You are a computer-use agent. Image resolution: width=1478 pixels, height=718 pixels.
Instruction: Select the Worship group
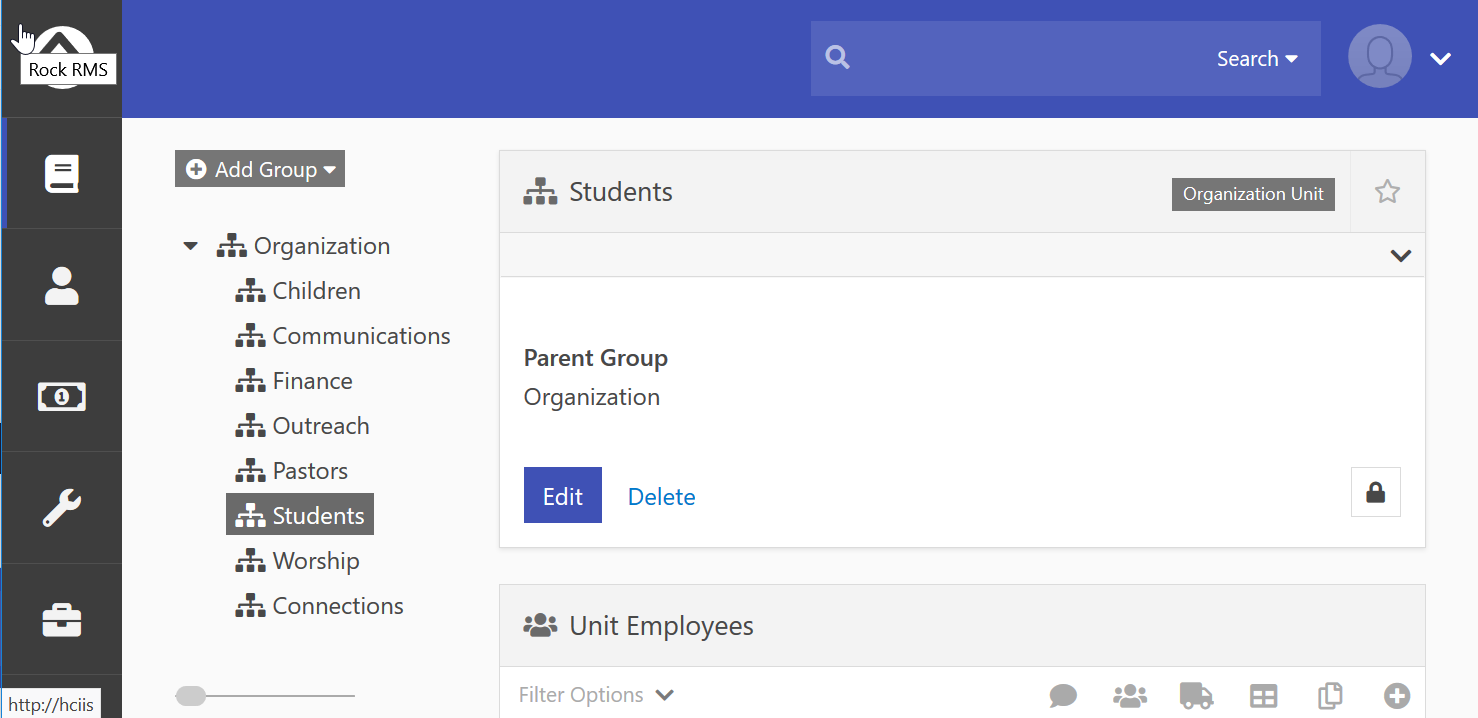tap(297, 561)
